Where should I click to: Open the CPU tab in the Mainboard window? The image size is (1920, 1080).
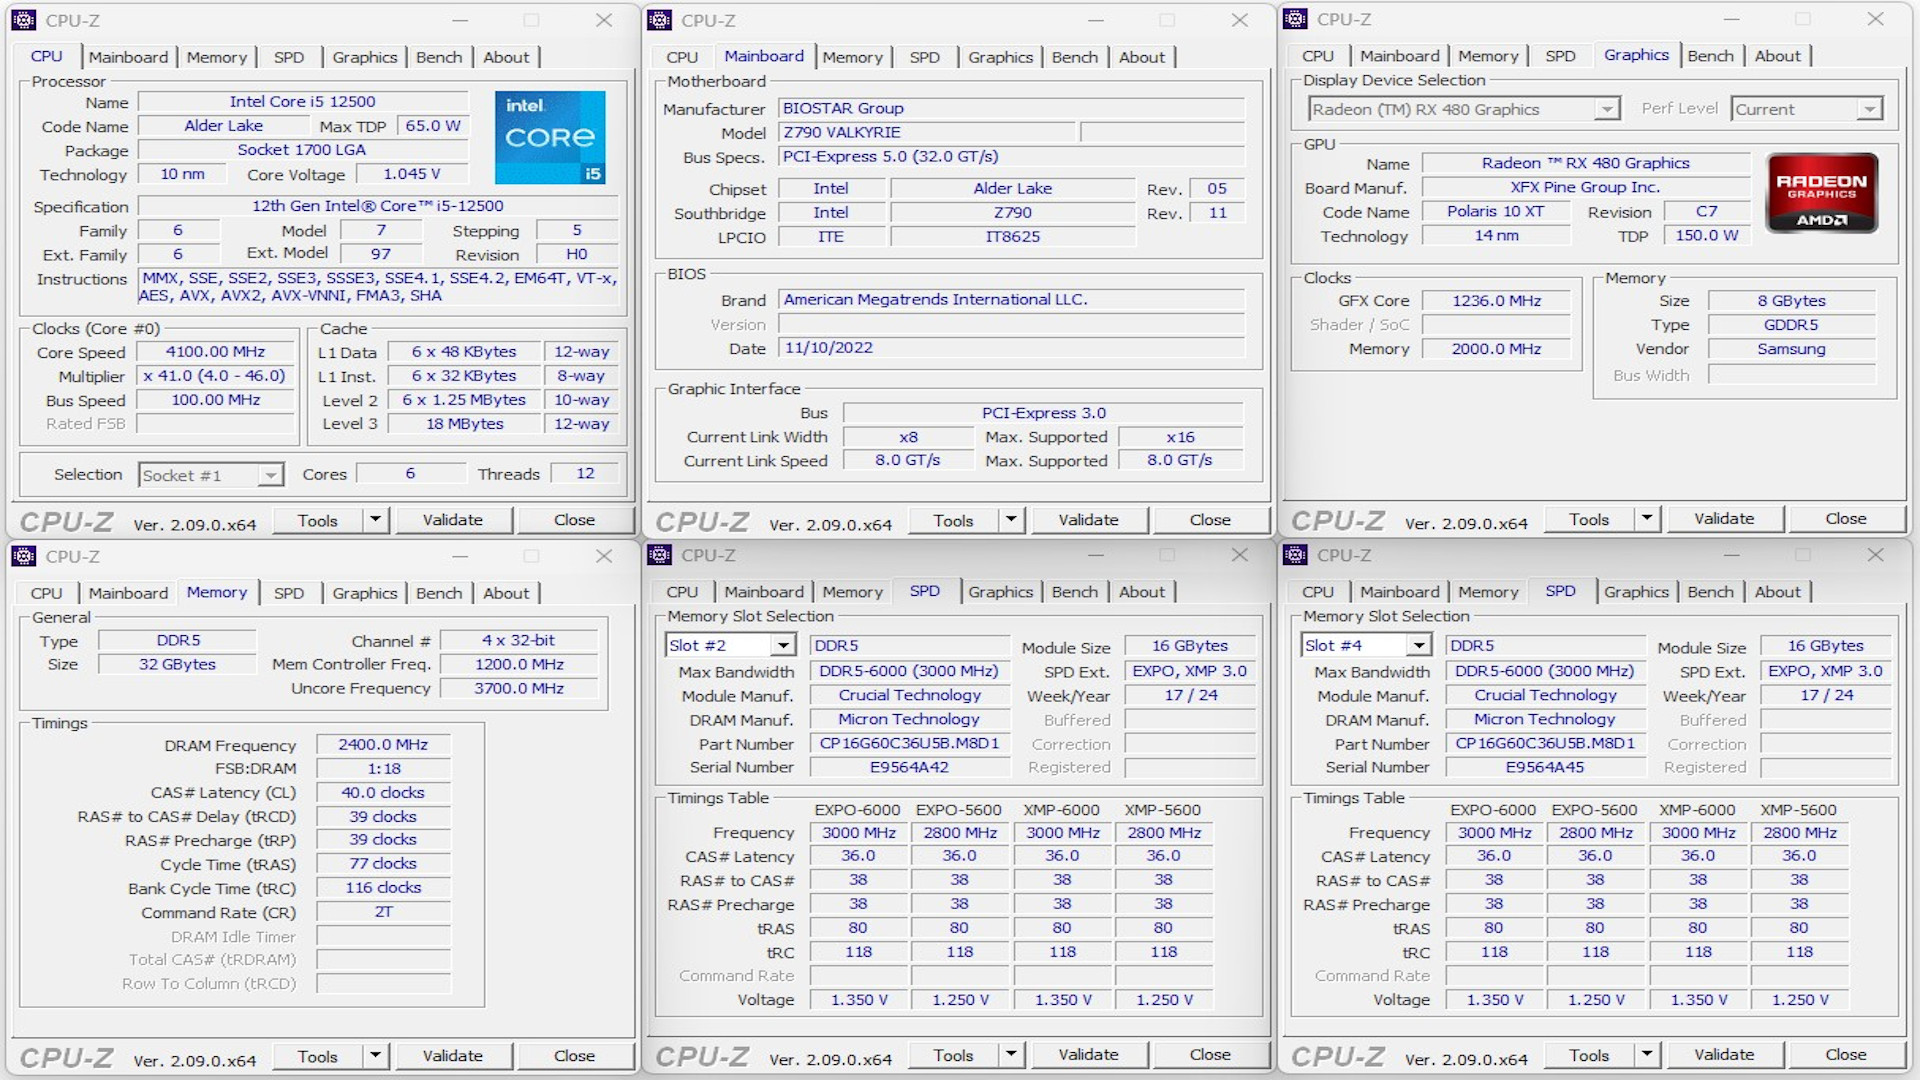click(x=682, y=57)
